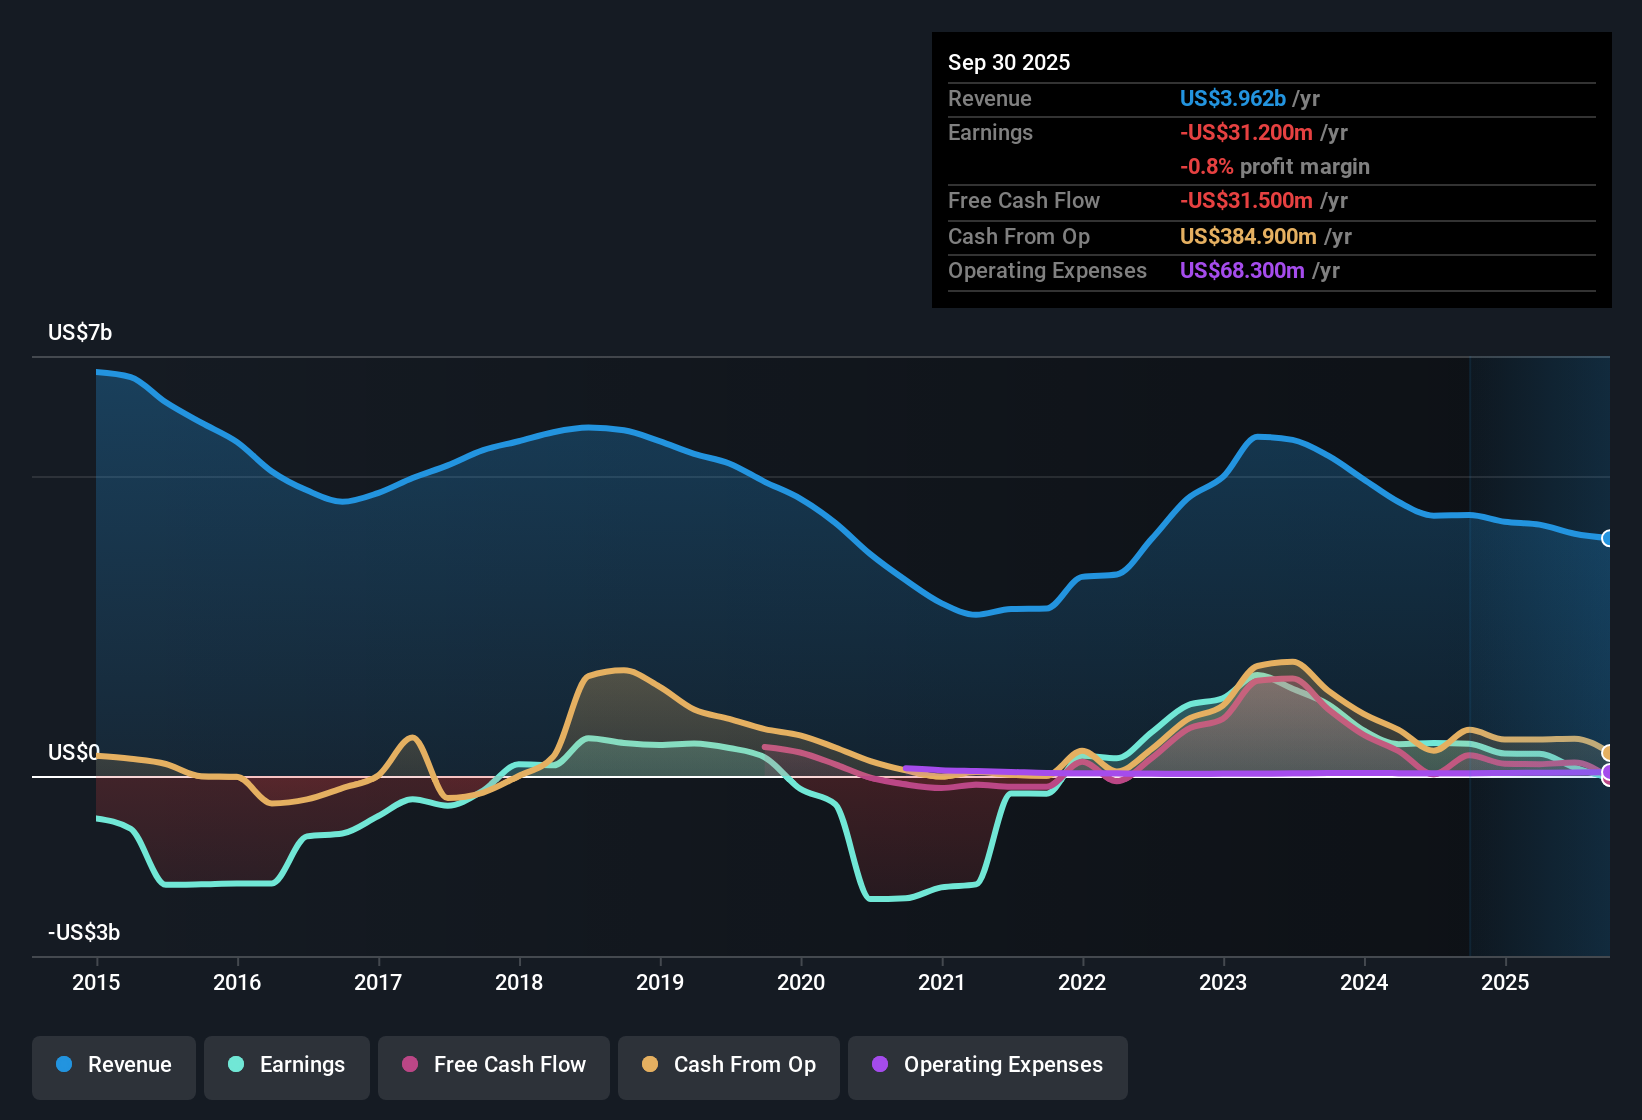Select the Revenue endpoint marker on chart
This screenshot has width=1642, height=1120.
pos(1608,538)
